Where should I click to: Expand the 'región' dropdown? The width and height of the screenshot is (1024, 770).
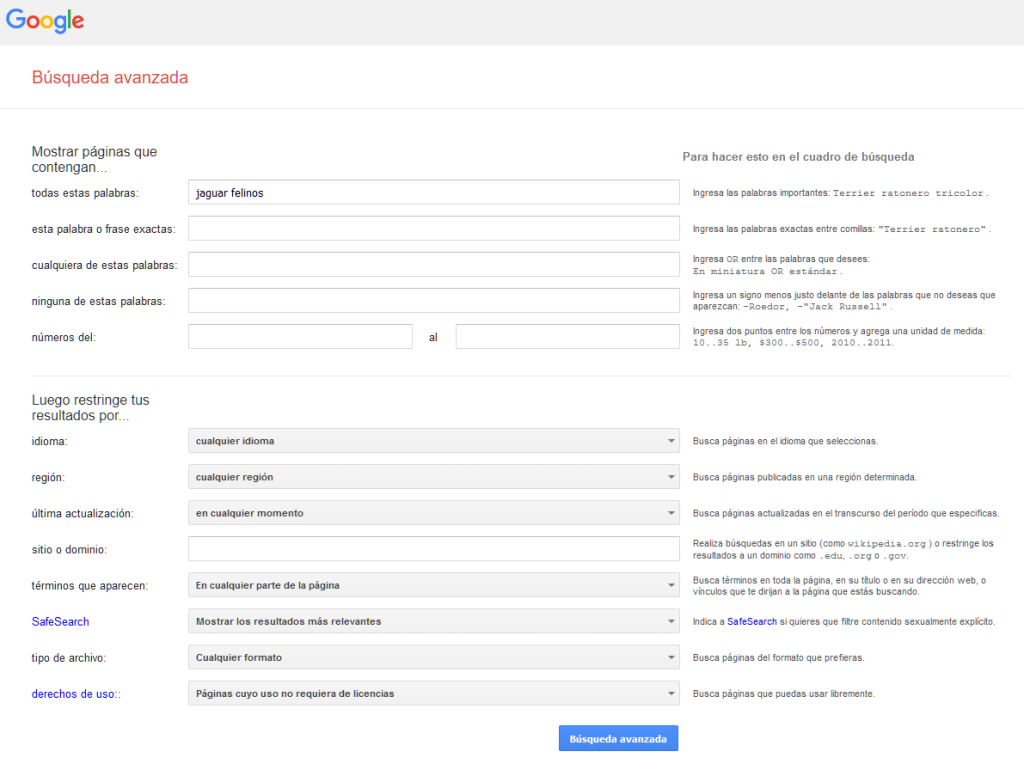click(x=434, y=477)
